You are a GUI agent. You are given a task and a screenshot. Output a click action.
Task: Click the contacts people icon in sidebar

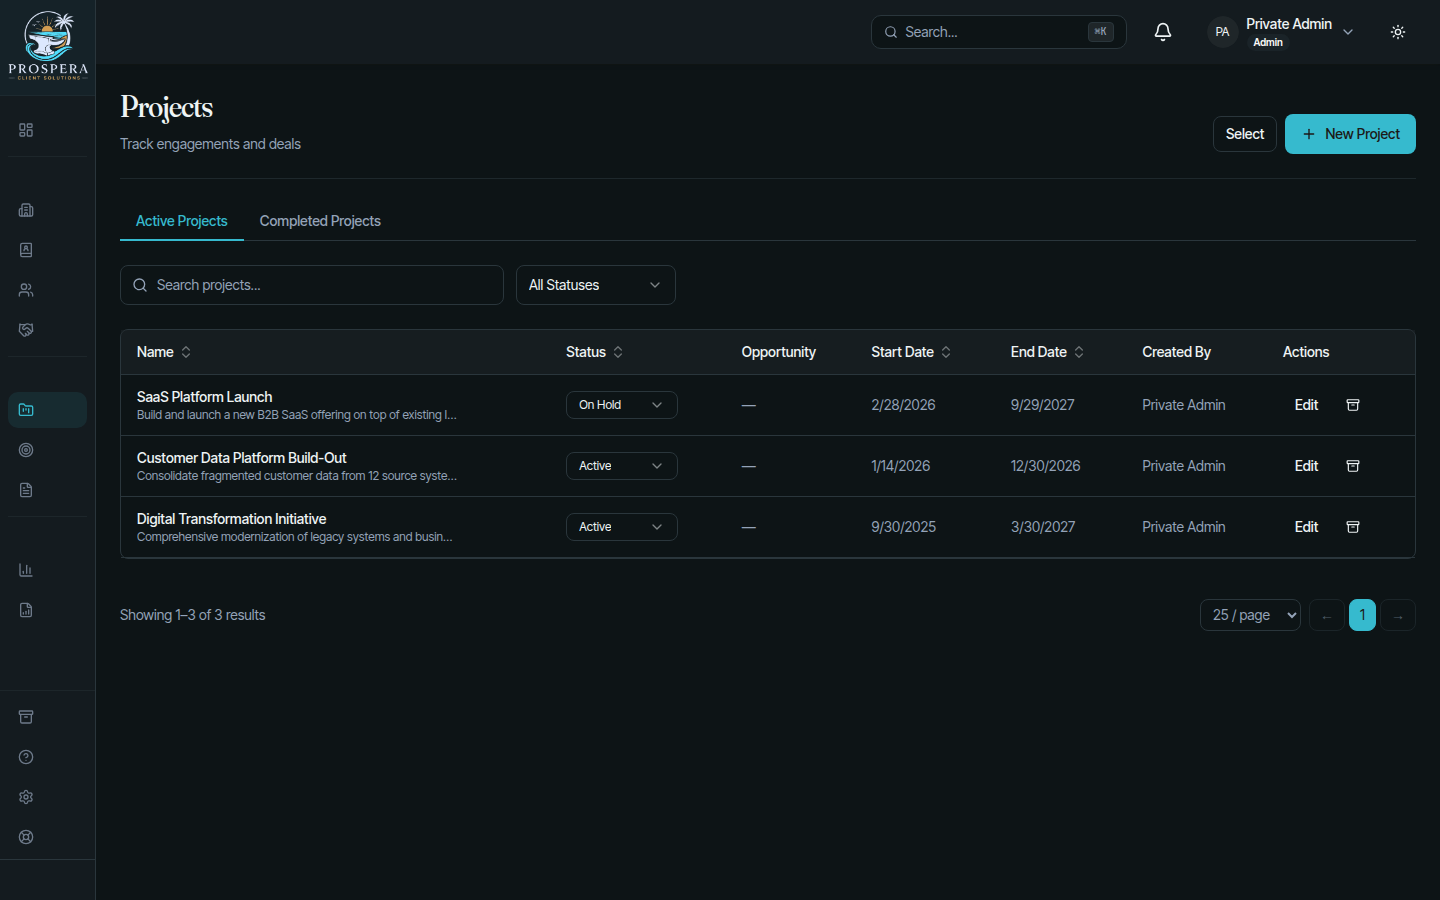(x=26, y=290)
